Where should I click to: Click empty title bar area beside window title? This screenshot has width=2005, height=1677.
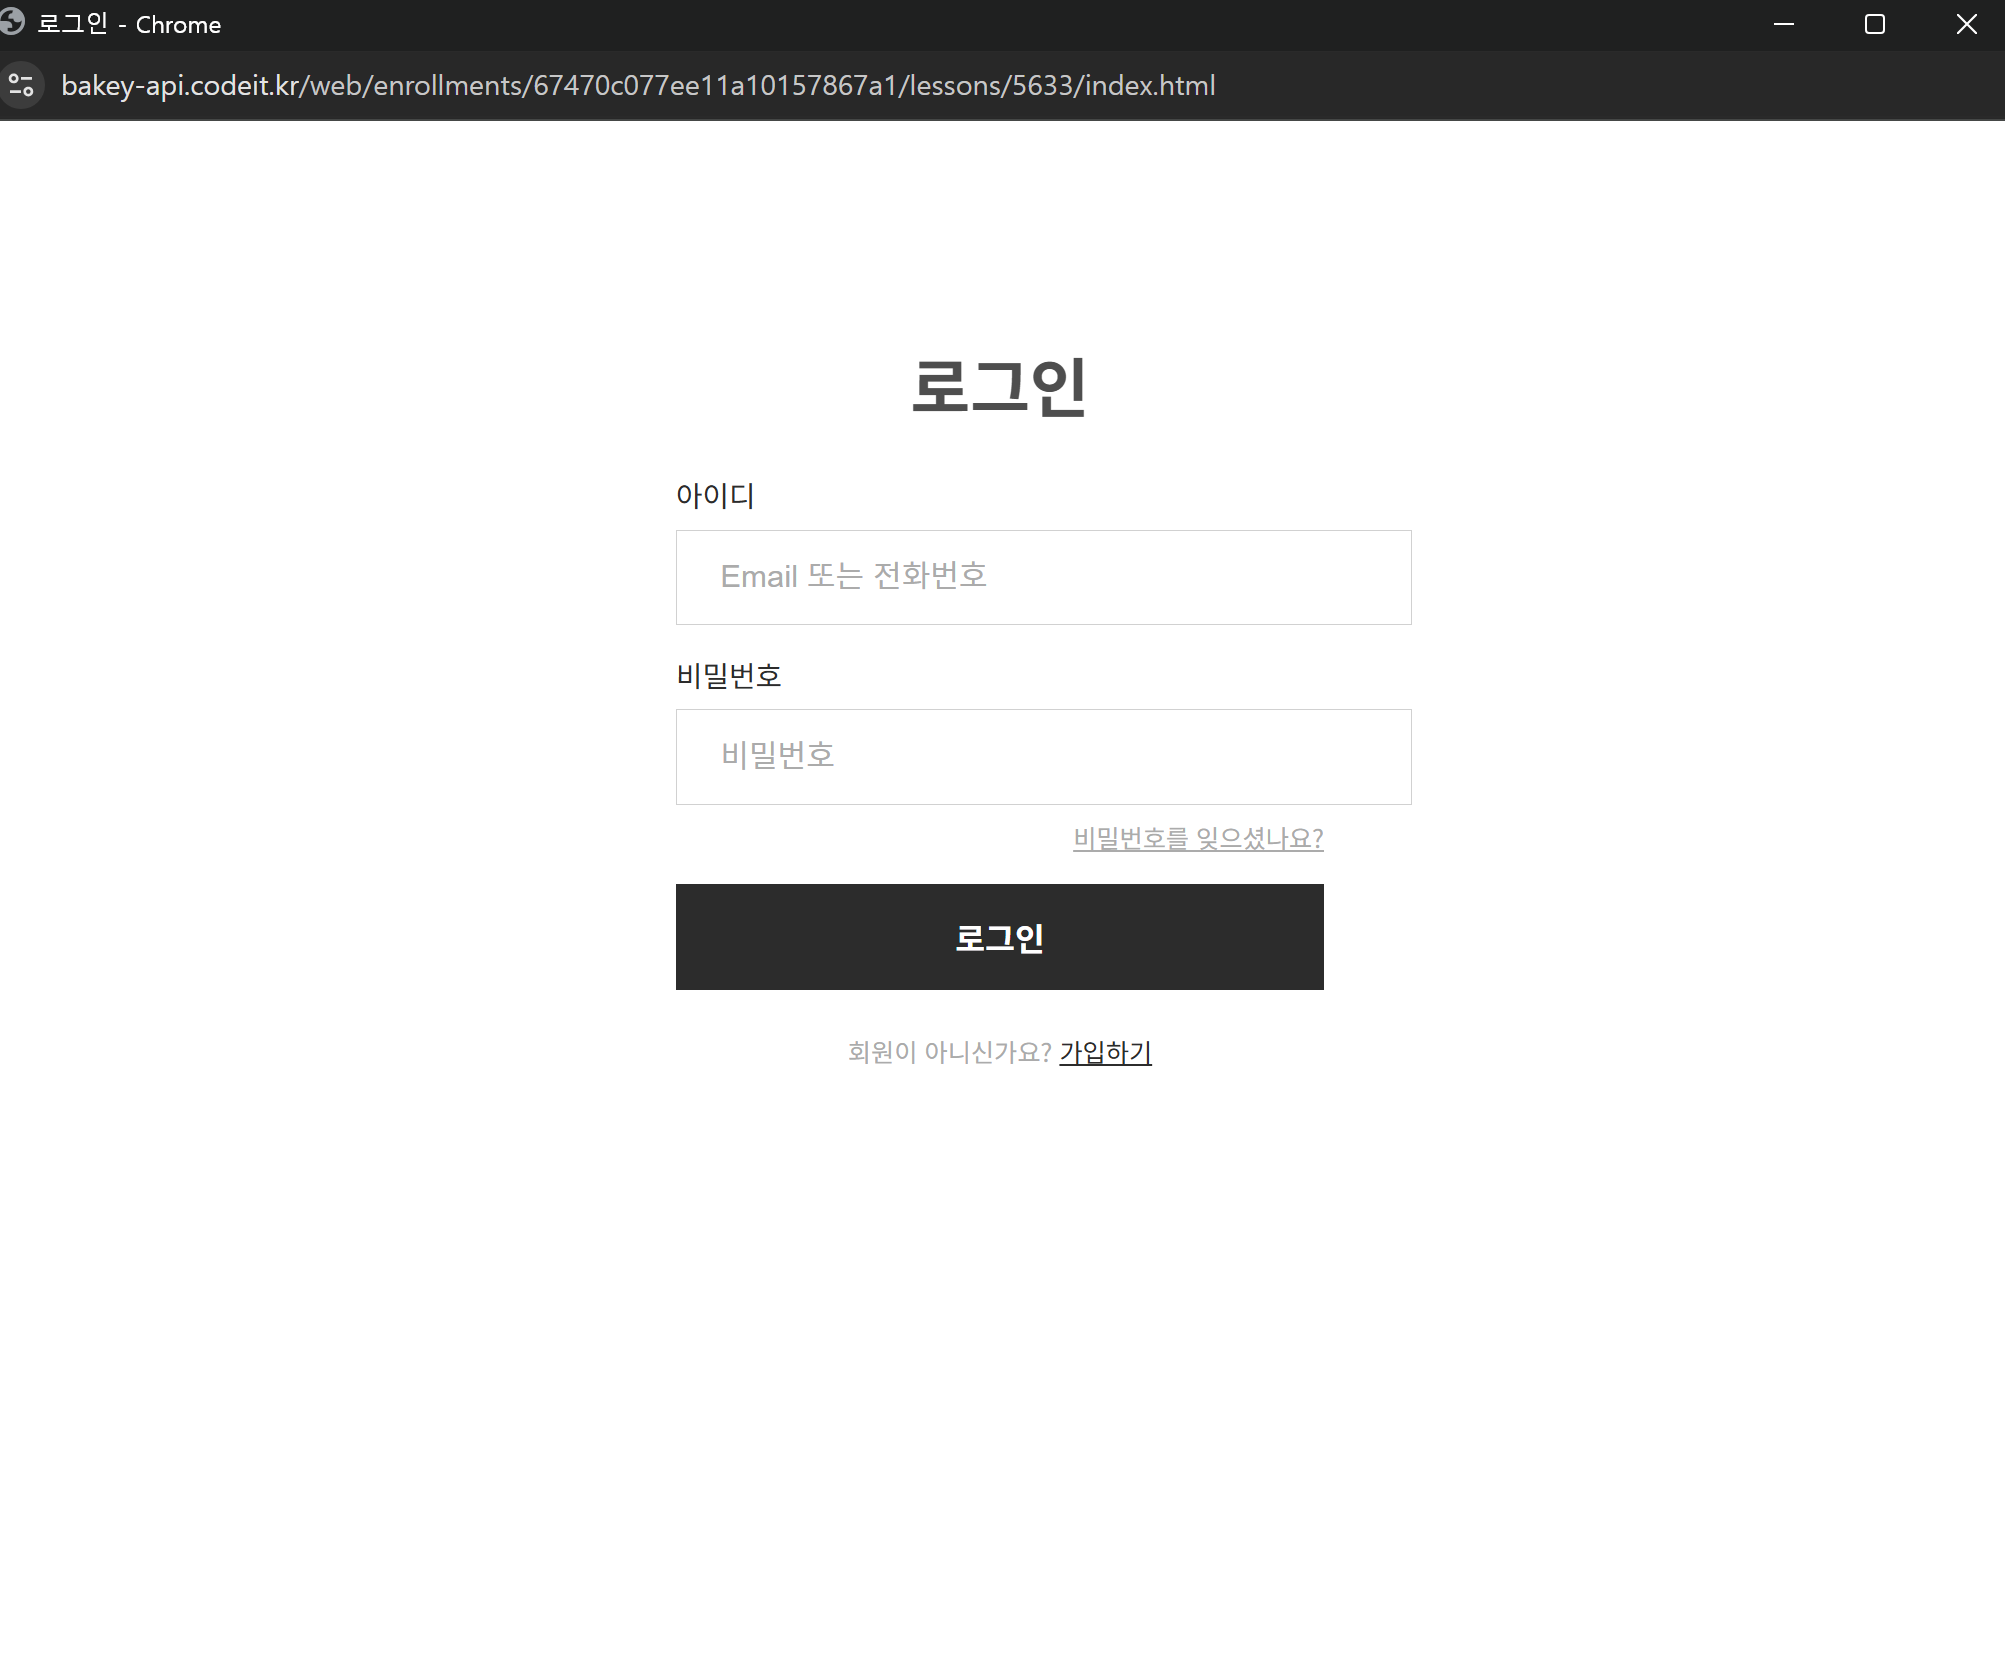[x=900, y=24]
